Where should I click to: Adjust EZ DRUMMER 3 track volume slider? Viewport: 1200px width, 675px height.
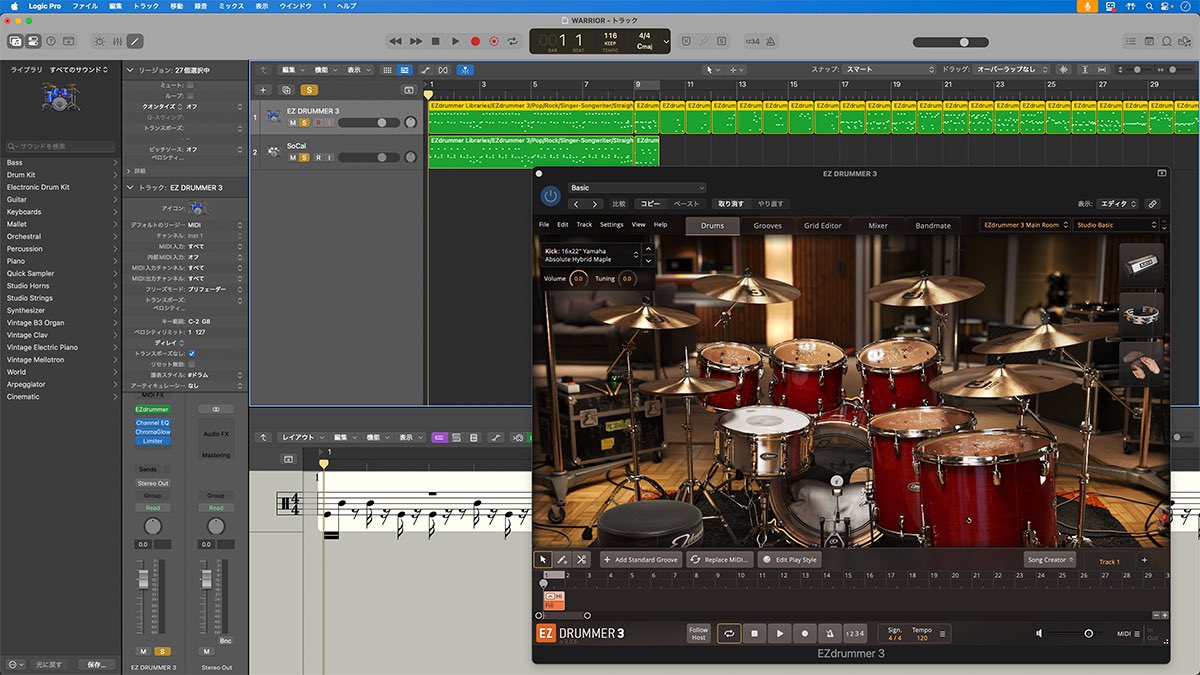[369, 122]
